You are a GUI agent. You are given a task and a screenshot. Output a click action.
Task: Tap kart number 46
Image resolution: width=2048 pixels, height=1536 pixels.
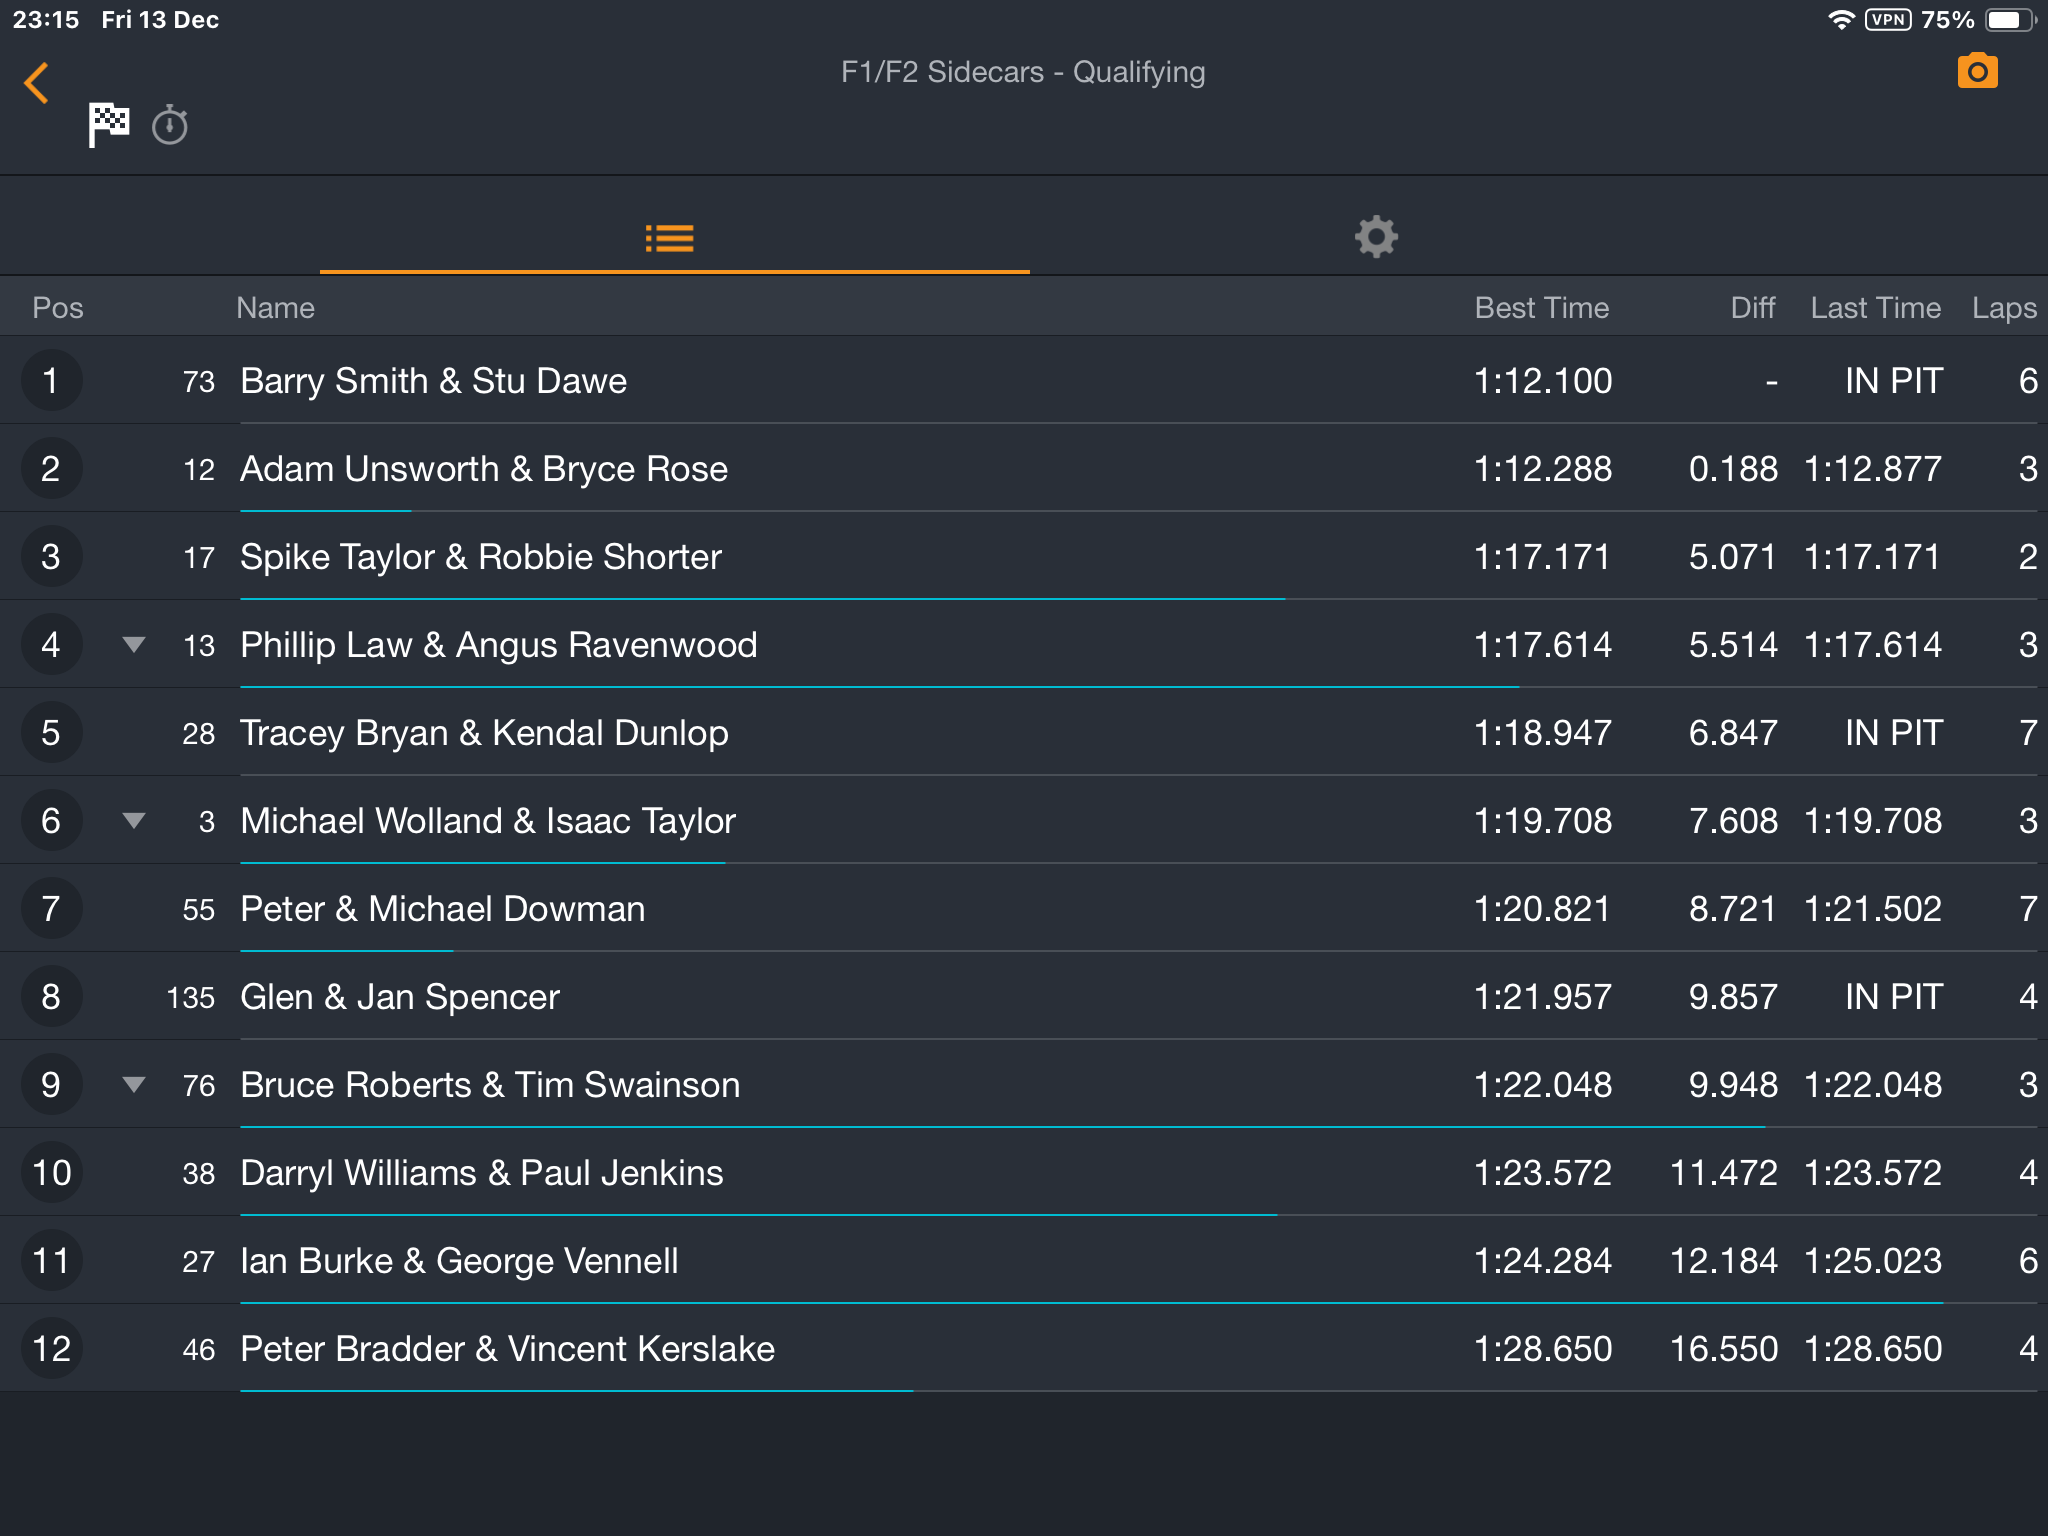pos(199,1350)
